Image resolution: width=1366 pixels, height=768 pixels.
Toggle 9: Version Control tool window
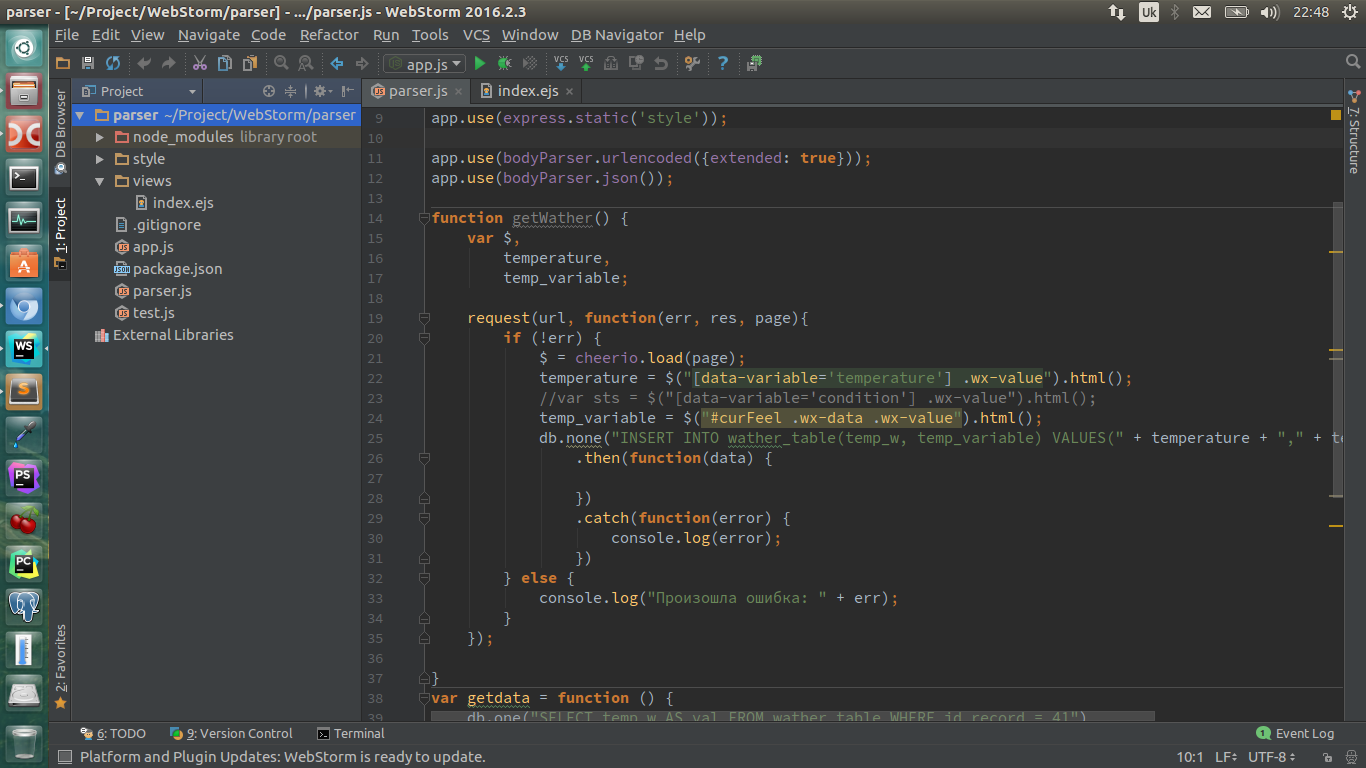click(x=231, y=733)
